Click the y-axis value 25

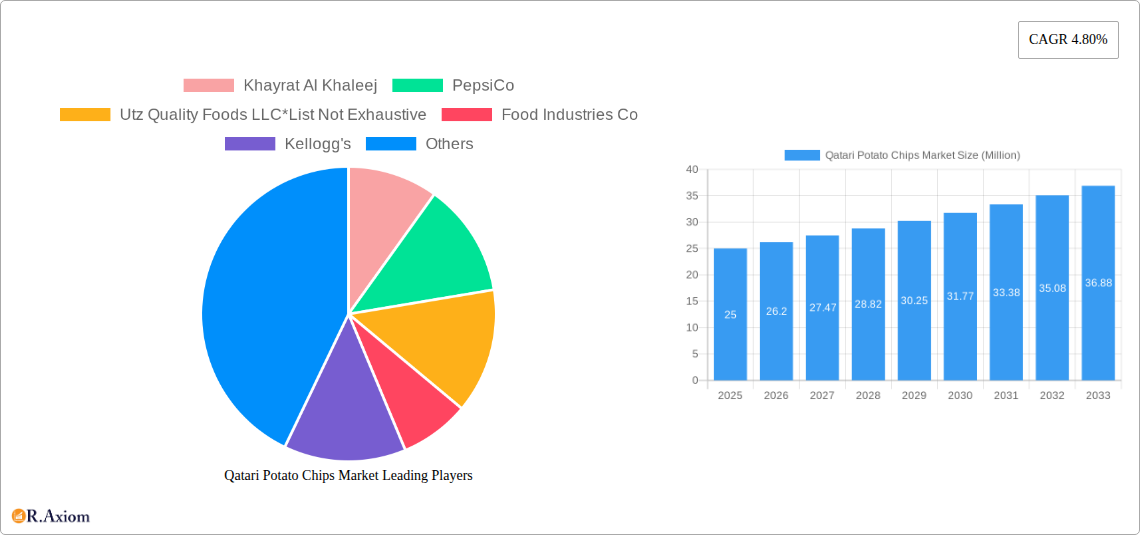point(692,249)
